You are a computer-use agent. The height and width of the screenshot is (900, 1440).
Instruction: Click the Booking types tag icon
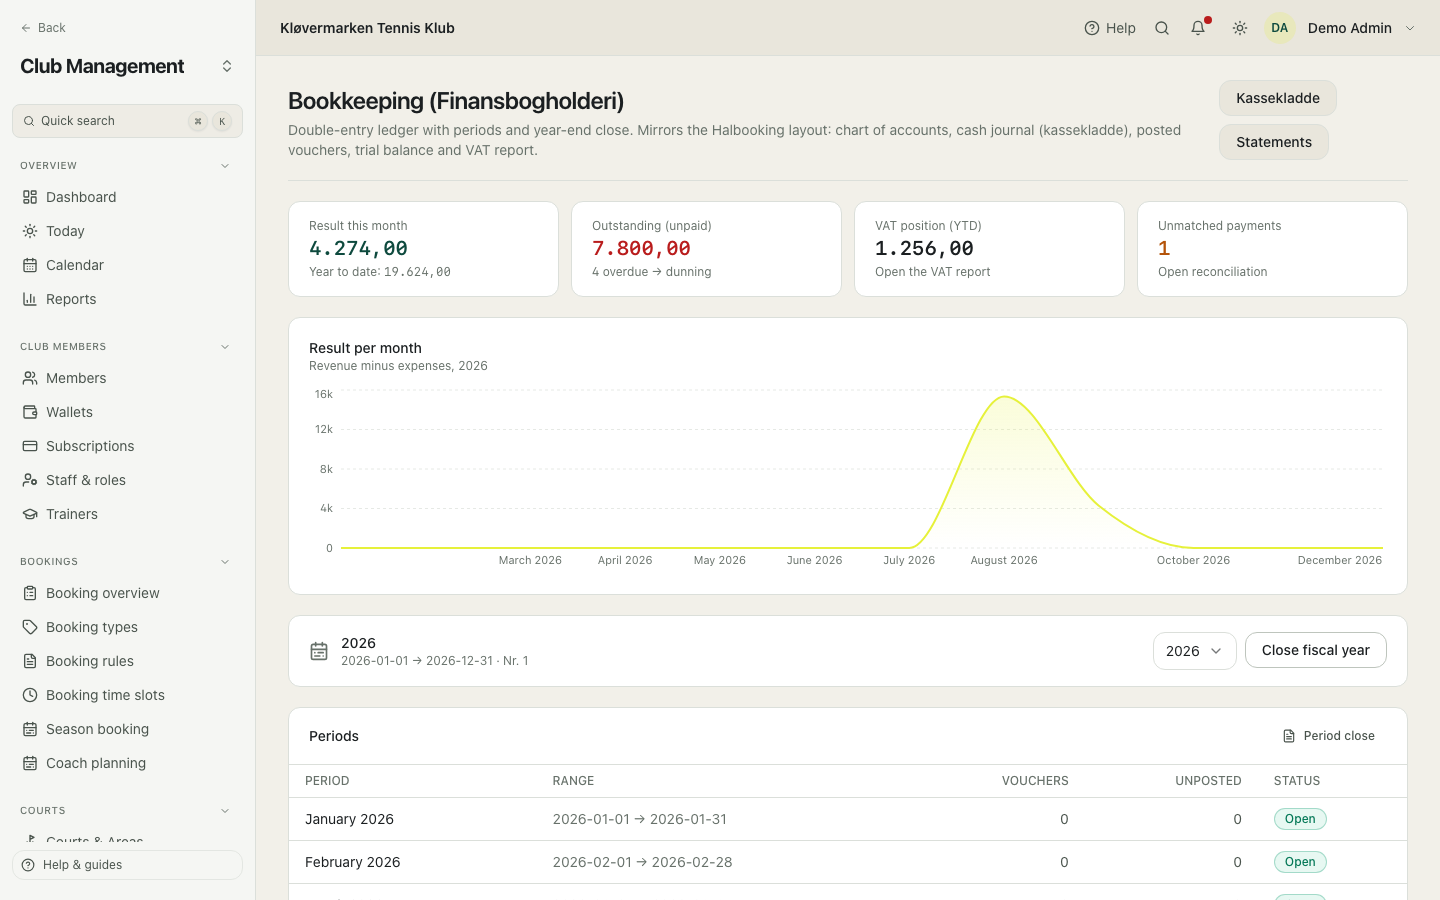tap(30, 627)
